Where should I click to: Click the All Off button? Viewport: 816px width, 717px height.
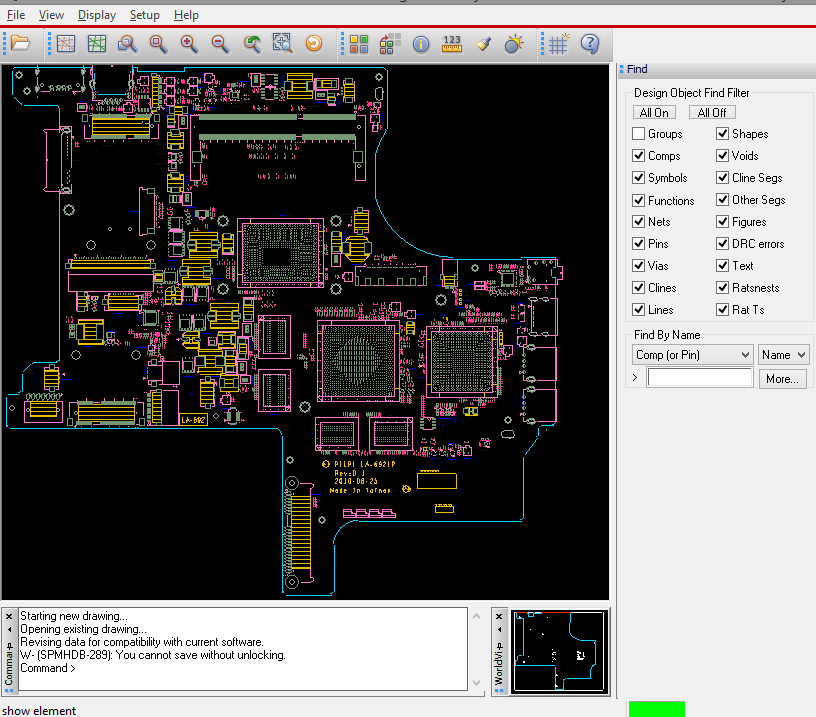(x=712, y=112)
